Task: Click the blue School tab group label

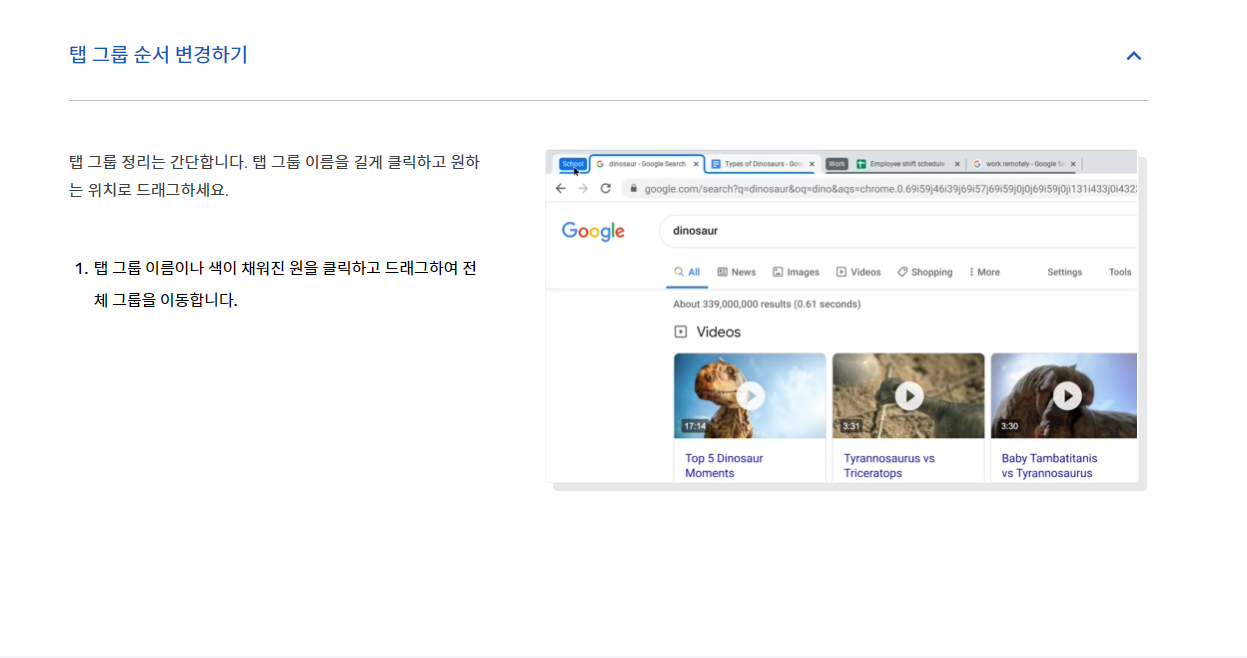Action: [573, 164]
